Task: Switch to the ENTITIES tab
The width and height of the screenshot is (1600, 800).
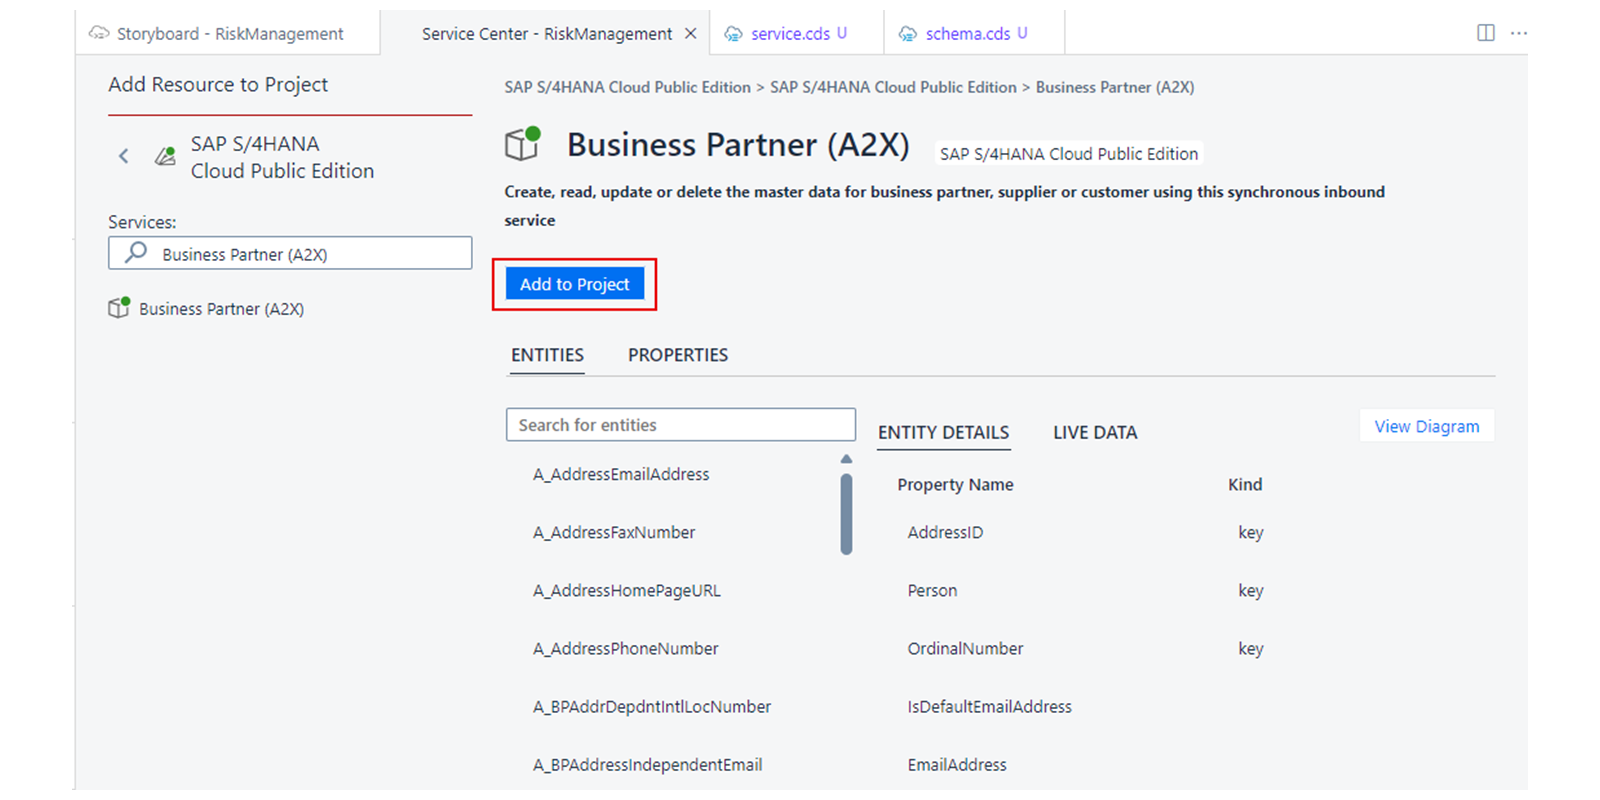Action: pos(547,355)
